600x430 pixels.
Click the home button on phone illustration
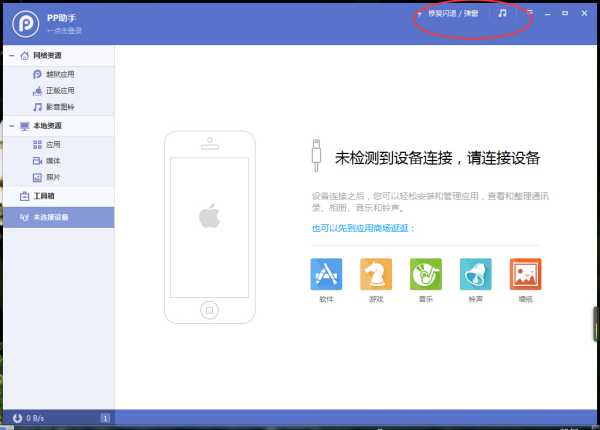pyautogui.click(x=209, y=310)
